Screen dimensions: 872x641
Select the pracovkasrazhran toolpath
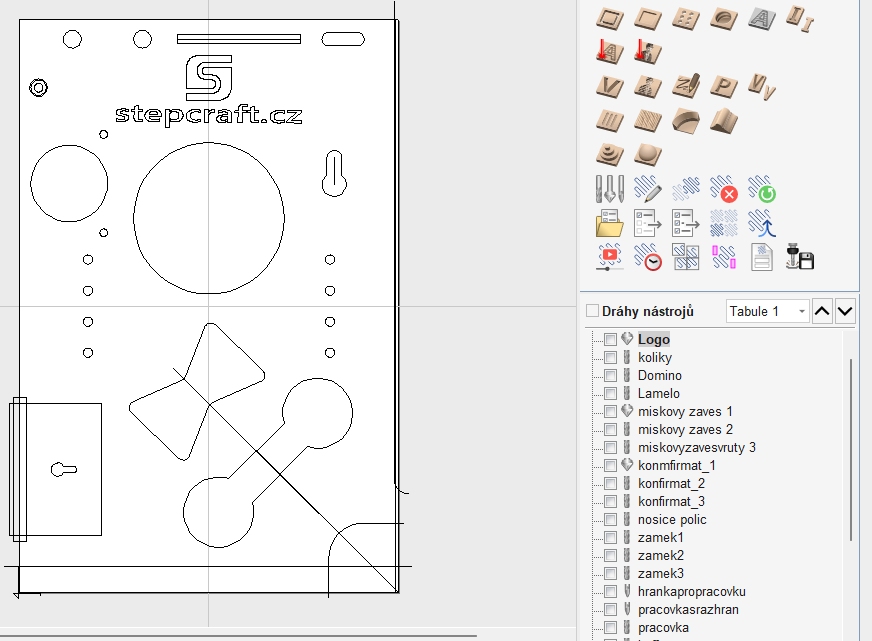point(688,609)
